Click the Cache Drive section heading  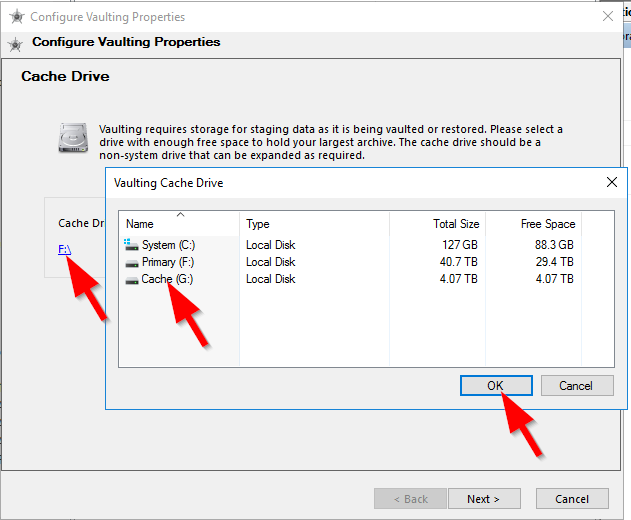(65, 76)
